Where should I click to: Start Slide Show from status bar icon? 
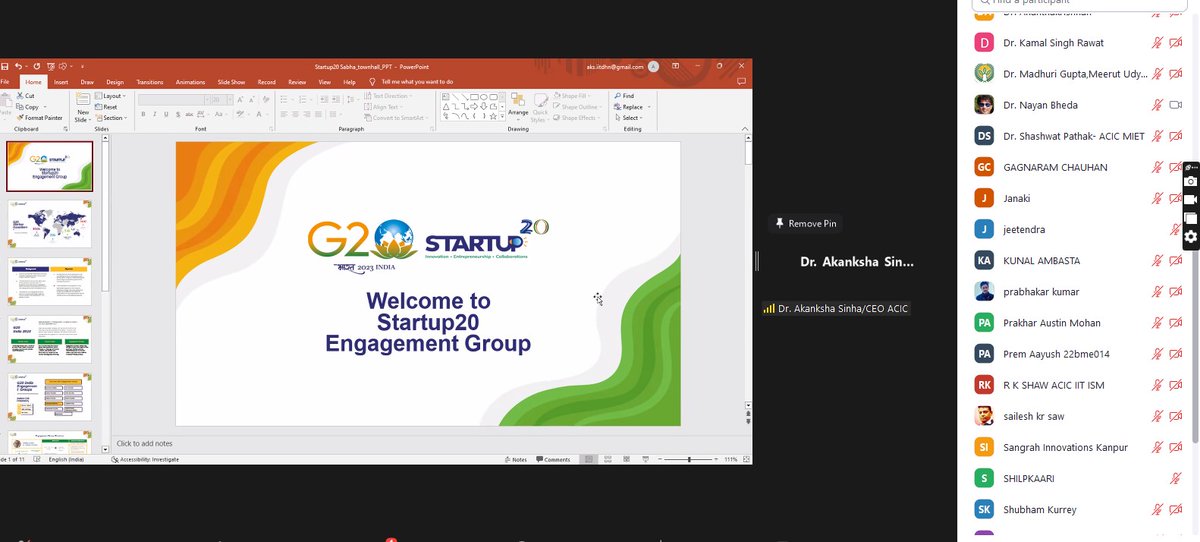coord(648,459)
